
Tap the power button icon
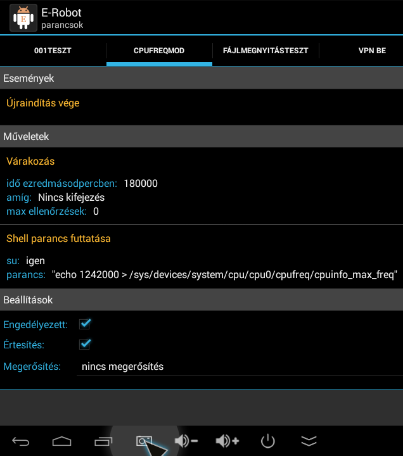268,441
